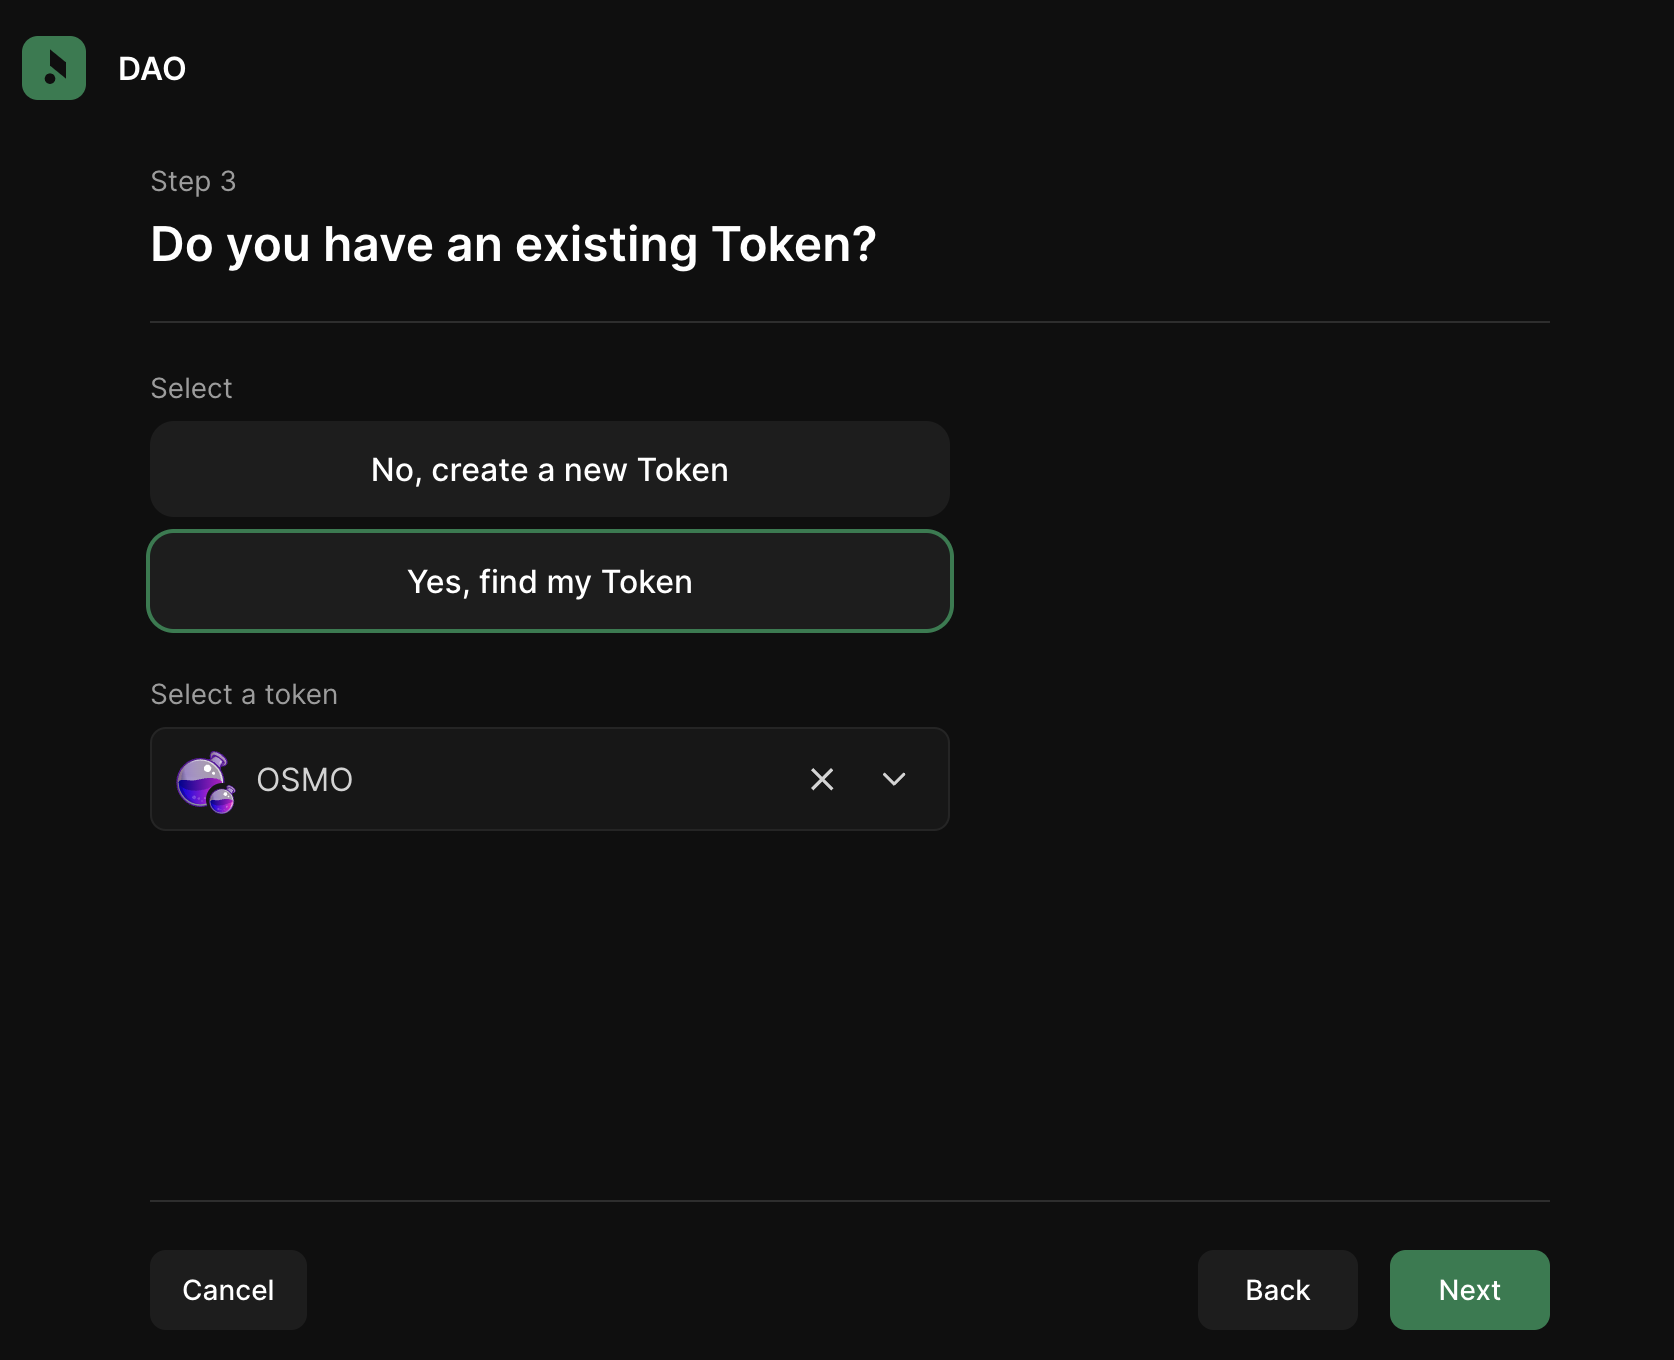The width and height of the screenshot is (1674, 1360).
Task: Click the Step 3 label
Action: pyautogui.click(x=193, y=181)
